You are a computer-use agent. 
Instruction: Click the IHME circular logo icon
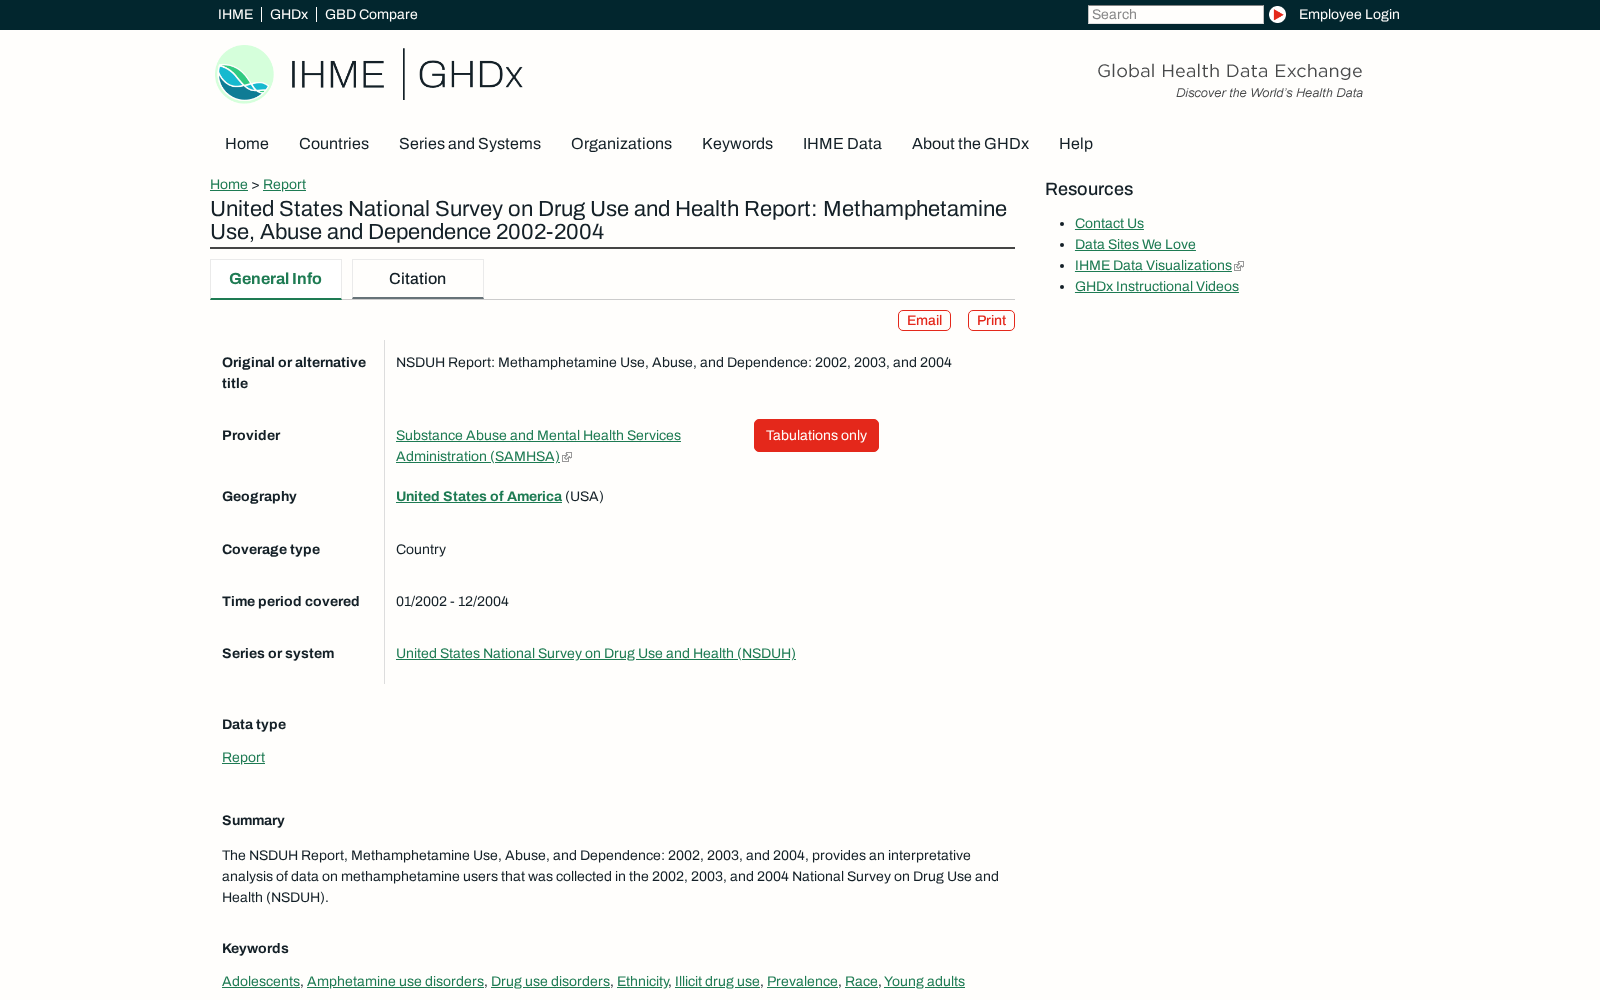(x=244, y=73)
